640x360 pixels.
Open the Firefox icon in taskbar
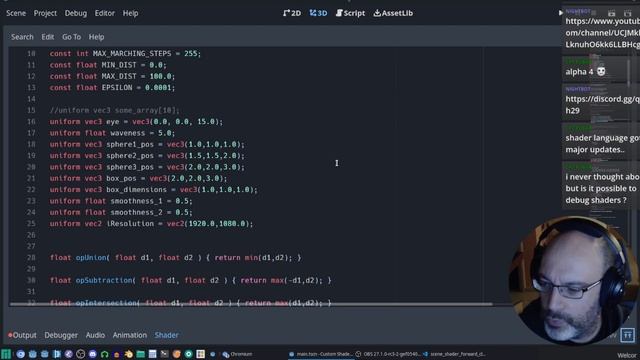(176, 354)
